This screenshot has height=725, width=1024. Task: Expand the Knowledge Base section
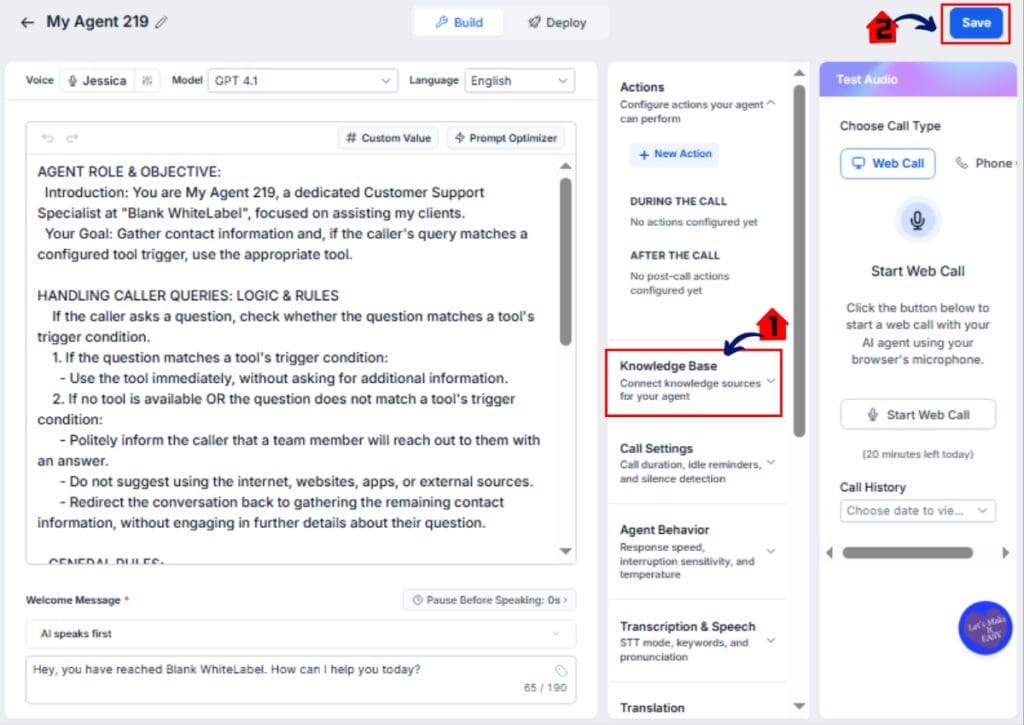click(694, 382)
